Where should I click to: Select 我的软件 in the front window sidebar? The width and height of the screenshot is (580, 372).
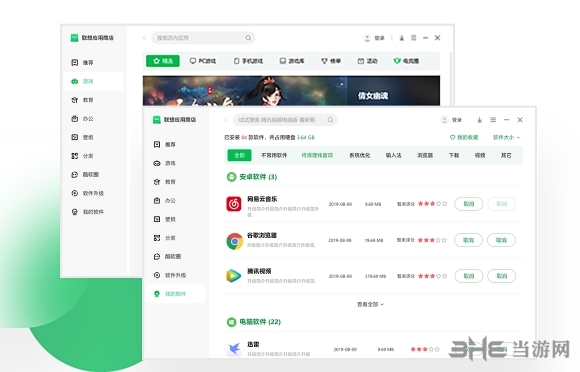175,294
